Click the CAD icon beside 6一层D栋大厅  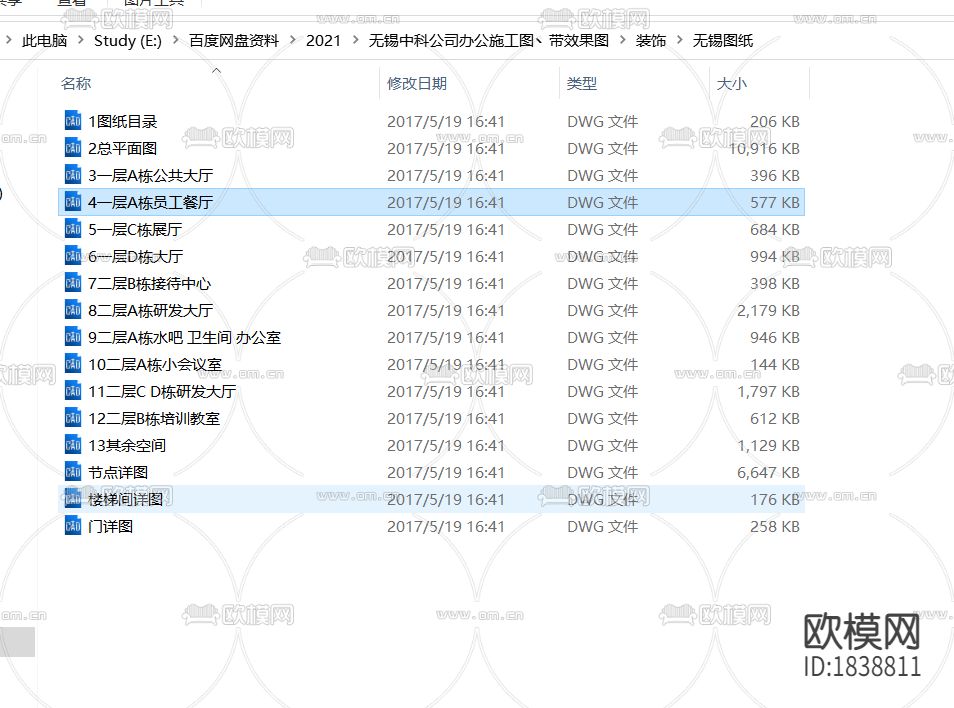71,256
